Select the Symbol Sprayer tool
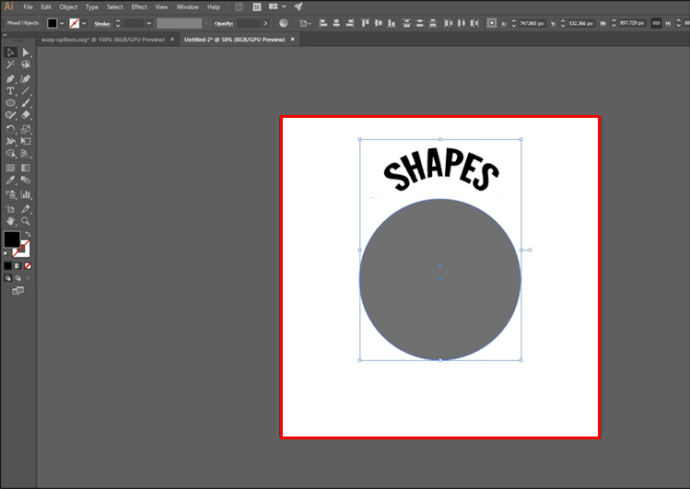 coord(10,194)
